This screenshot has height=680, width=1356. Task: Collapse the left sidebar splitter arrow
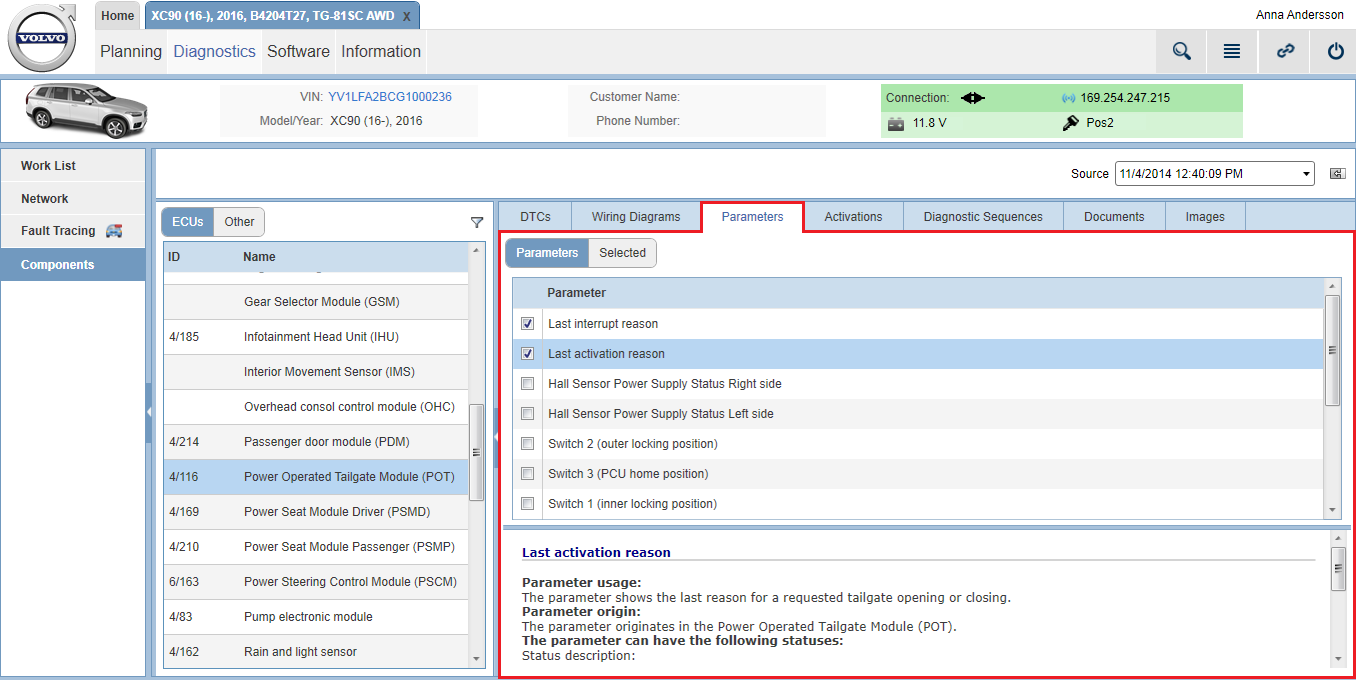point(149,411)
